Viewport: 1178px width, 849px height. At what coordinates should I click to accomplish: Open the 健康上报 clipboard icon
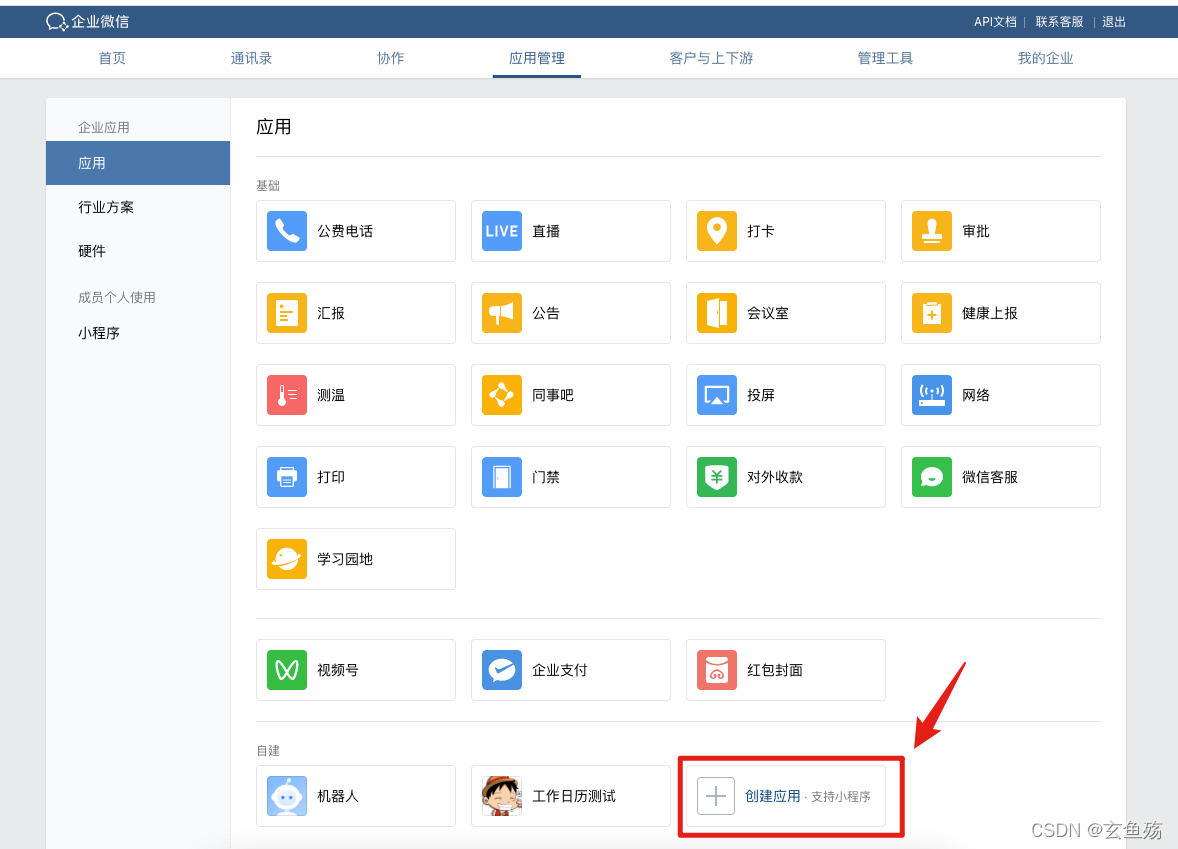(x=931, y=313)
